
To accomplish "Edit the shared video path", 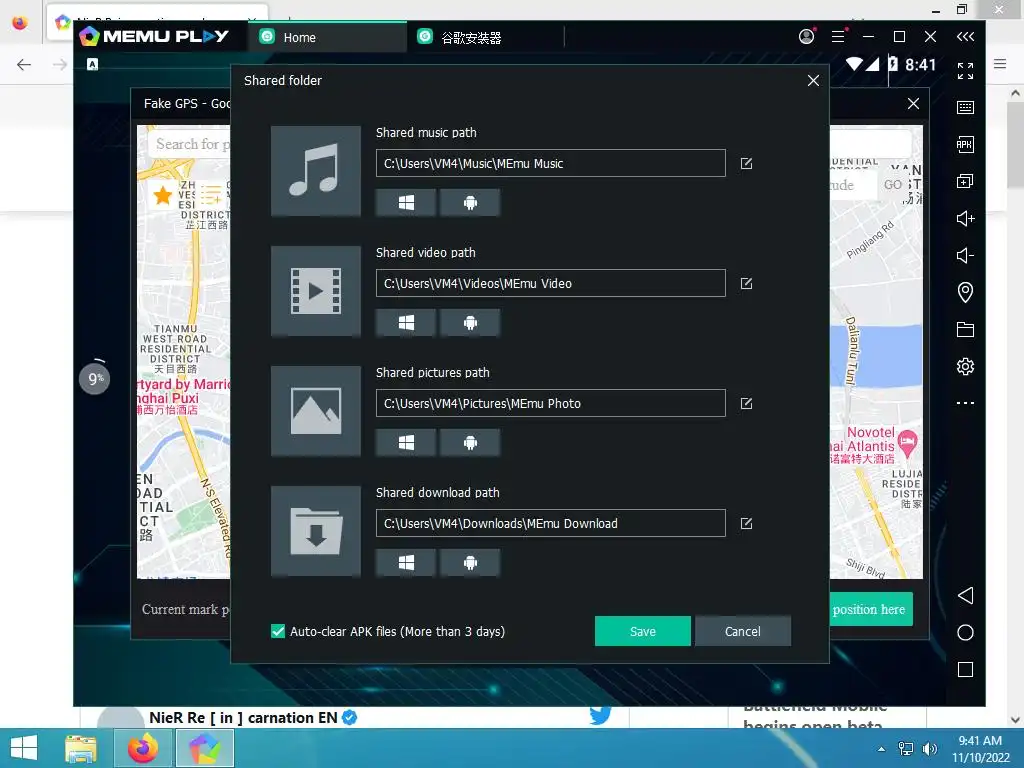I will tap(746, 283).
